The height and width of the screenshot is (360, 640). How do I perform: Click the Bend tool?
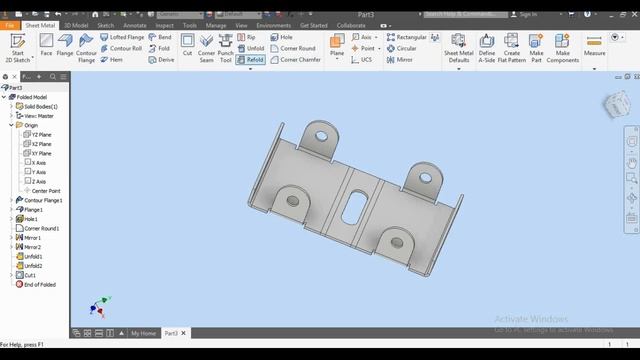[160, 37]
